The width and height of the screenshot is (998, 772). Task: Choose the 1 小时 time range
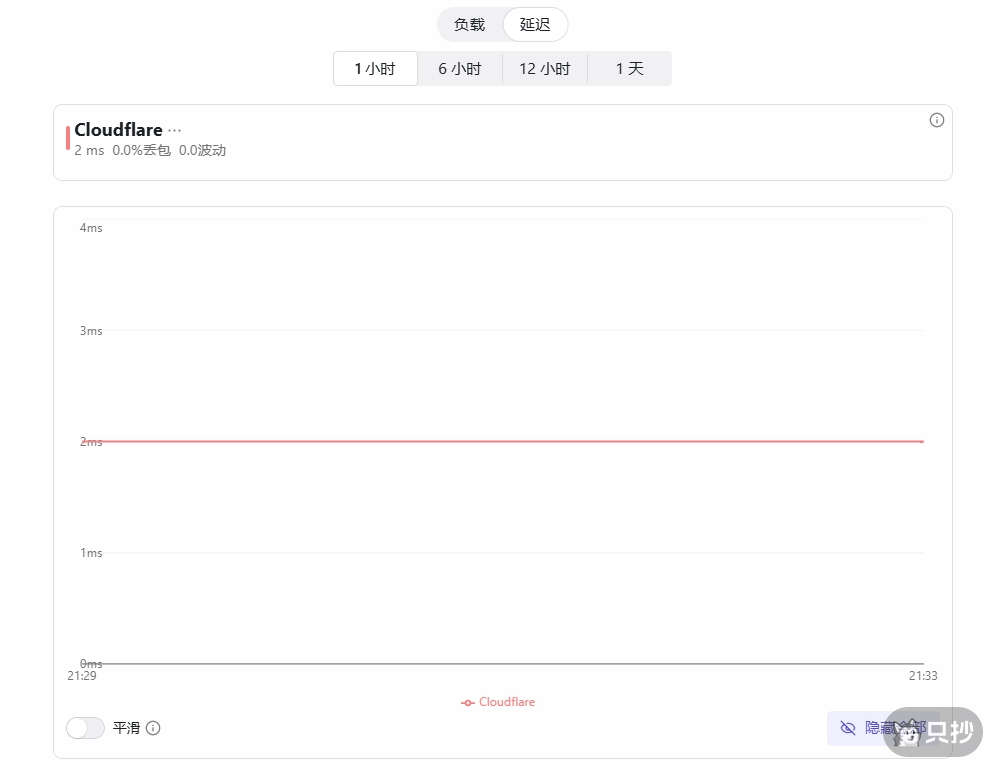click(x=375, y=69)
